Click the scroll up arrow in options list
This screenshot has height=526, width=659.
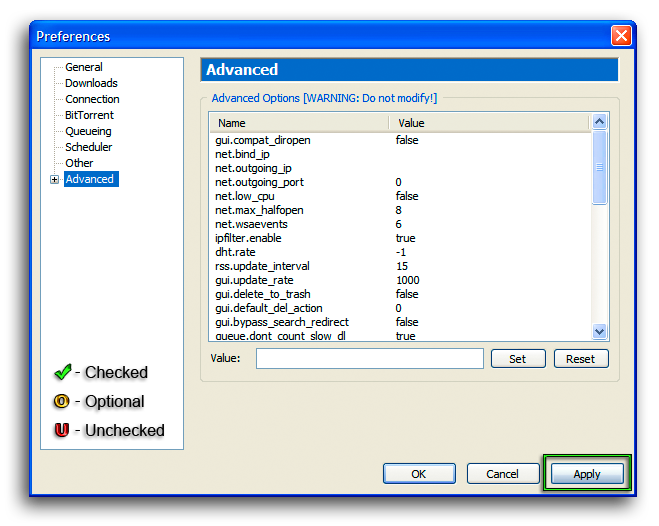tap(600, 122)
